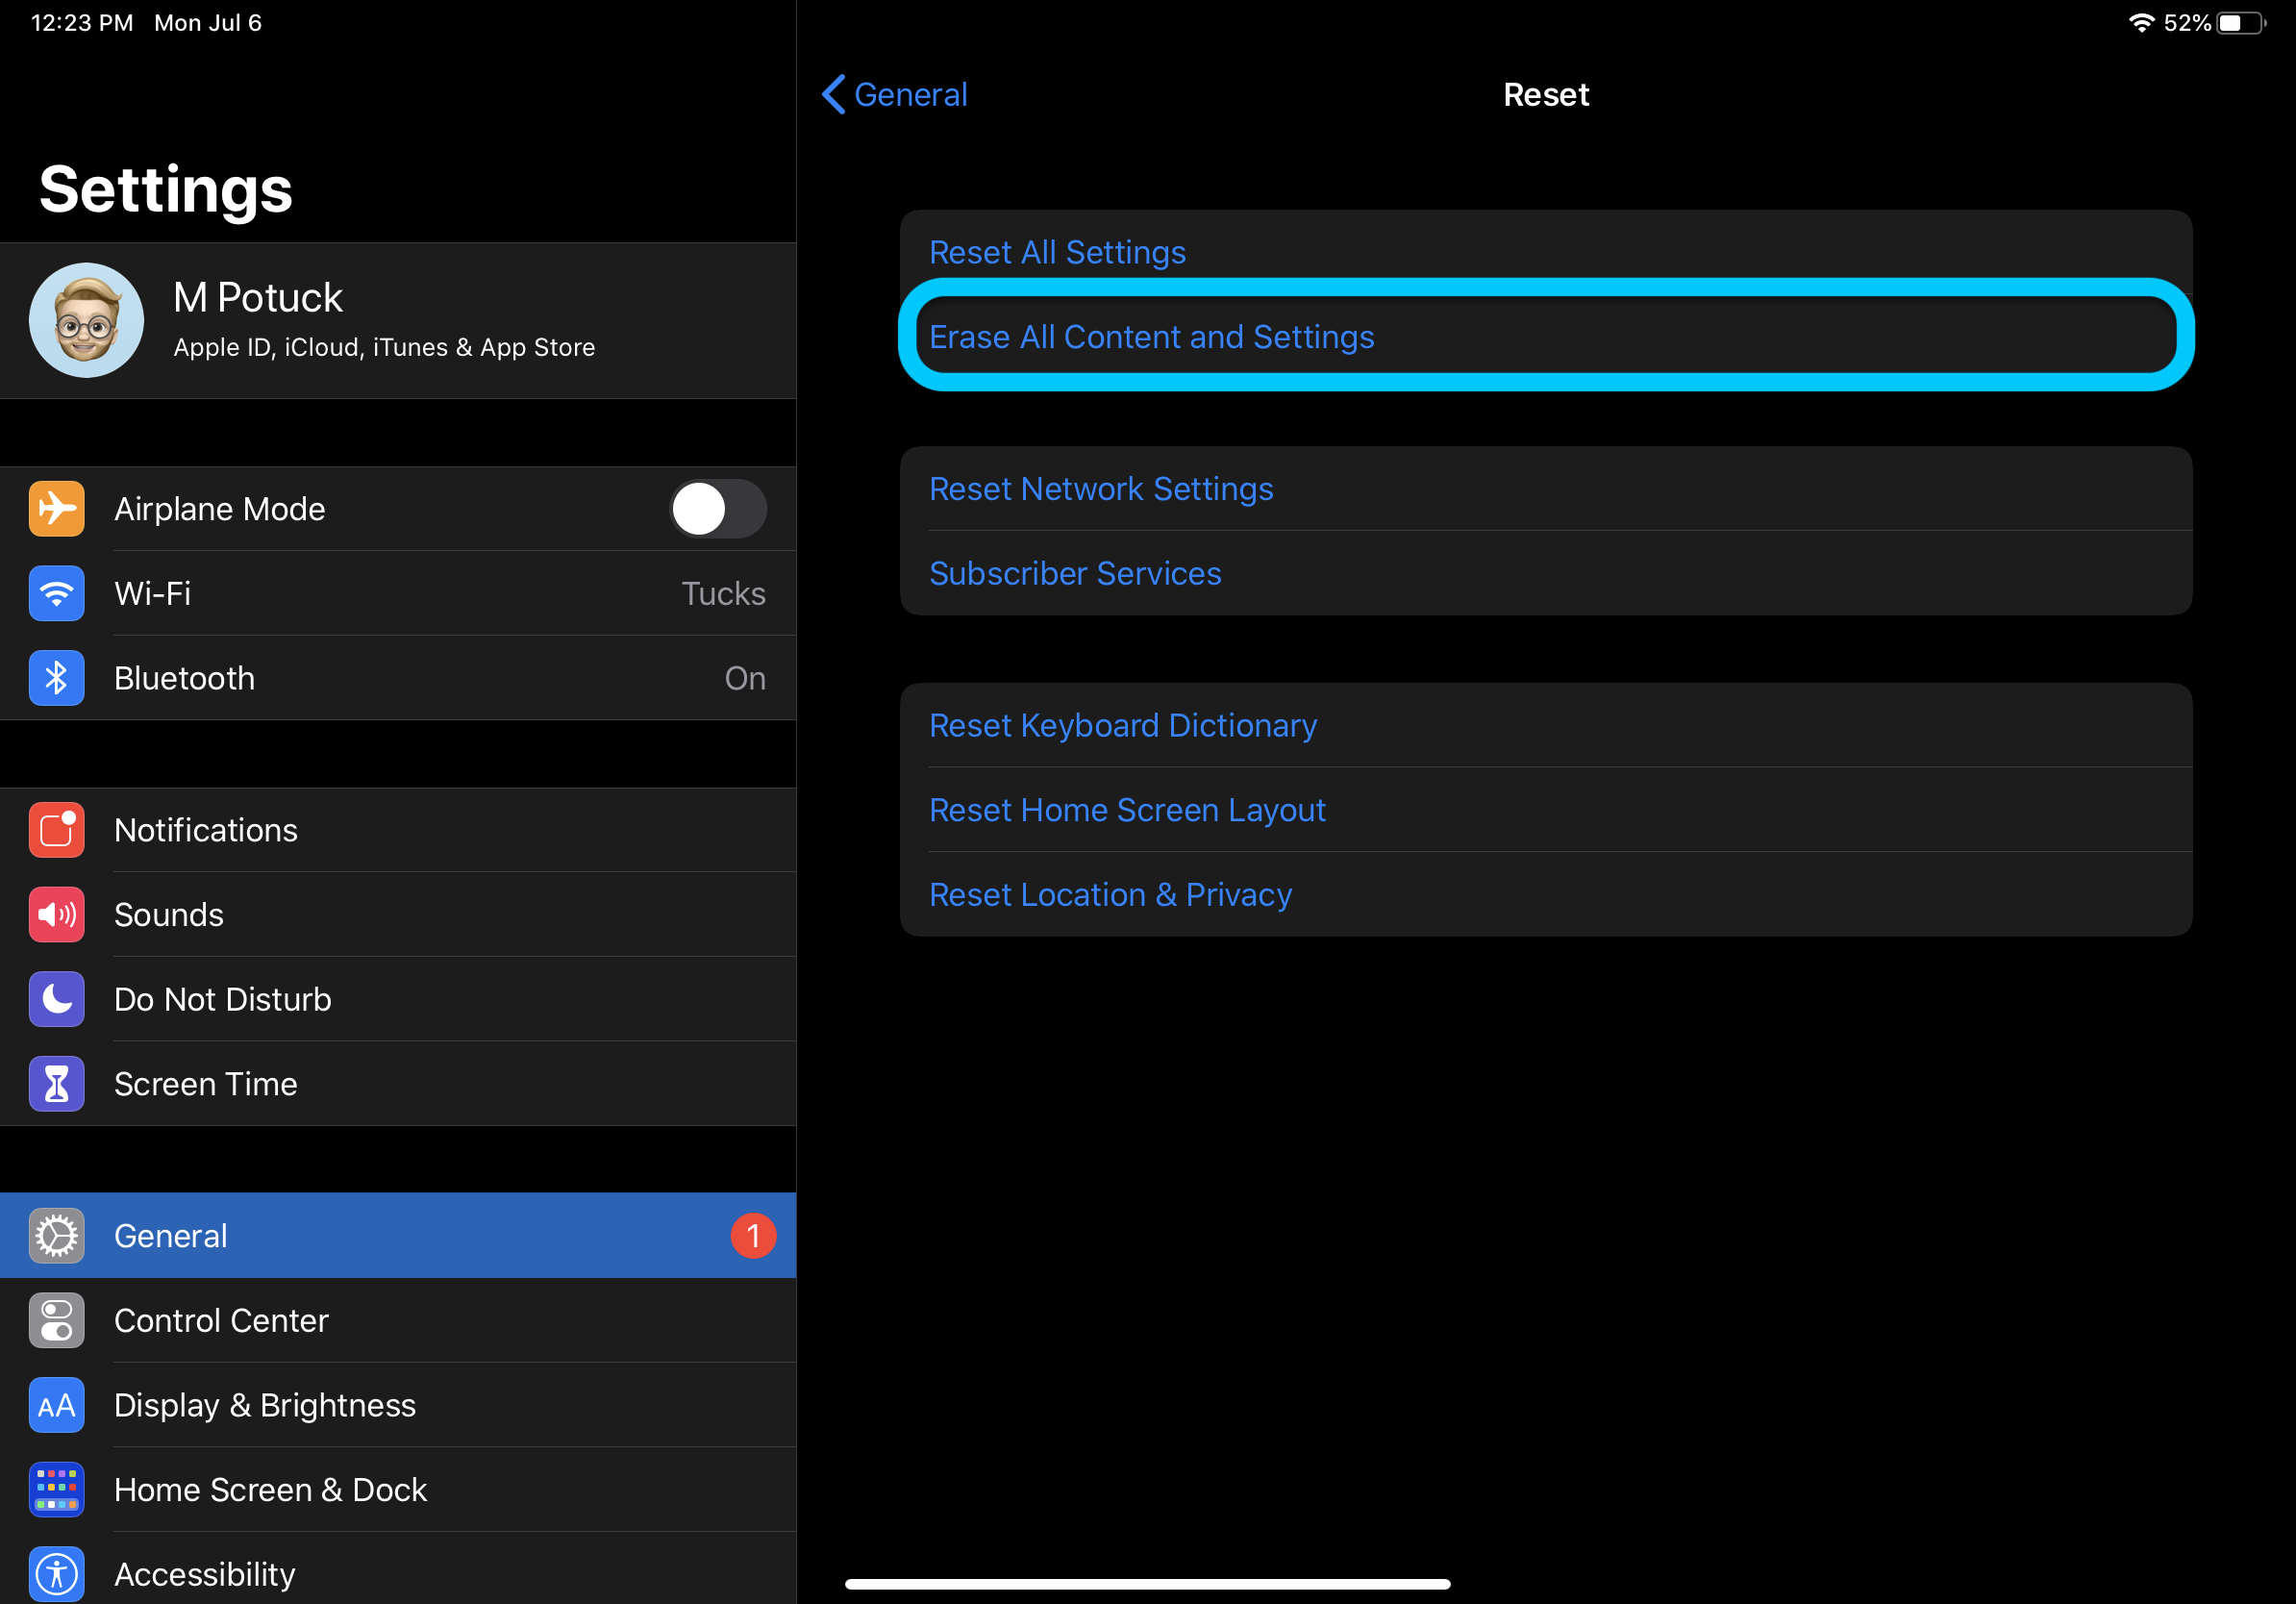Click the Do Not Disturb moon icon
This screenshot has height=1604, width=2296.
coord(57,998)
